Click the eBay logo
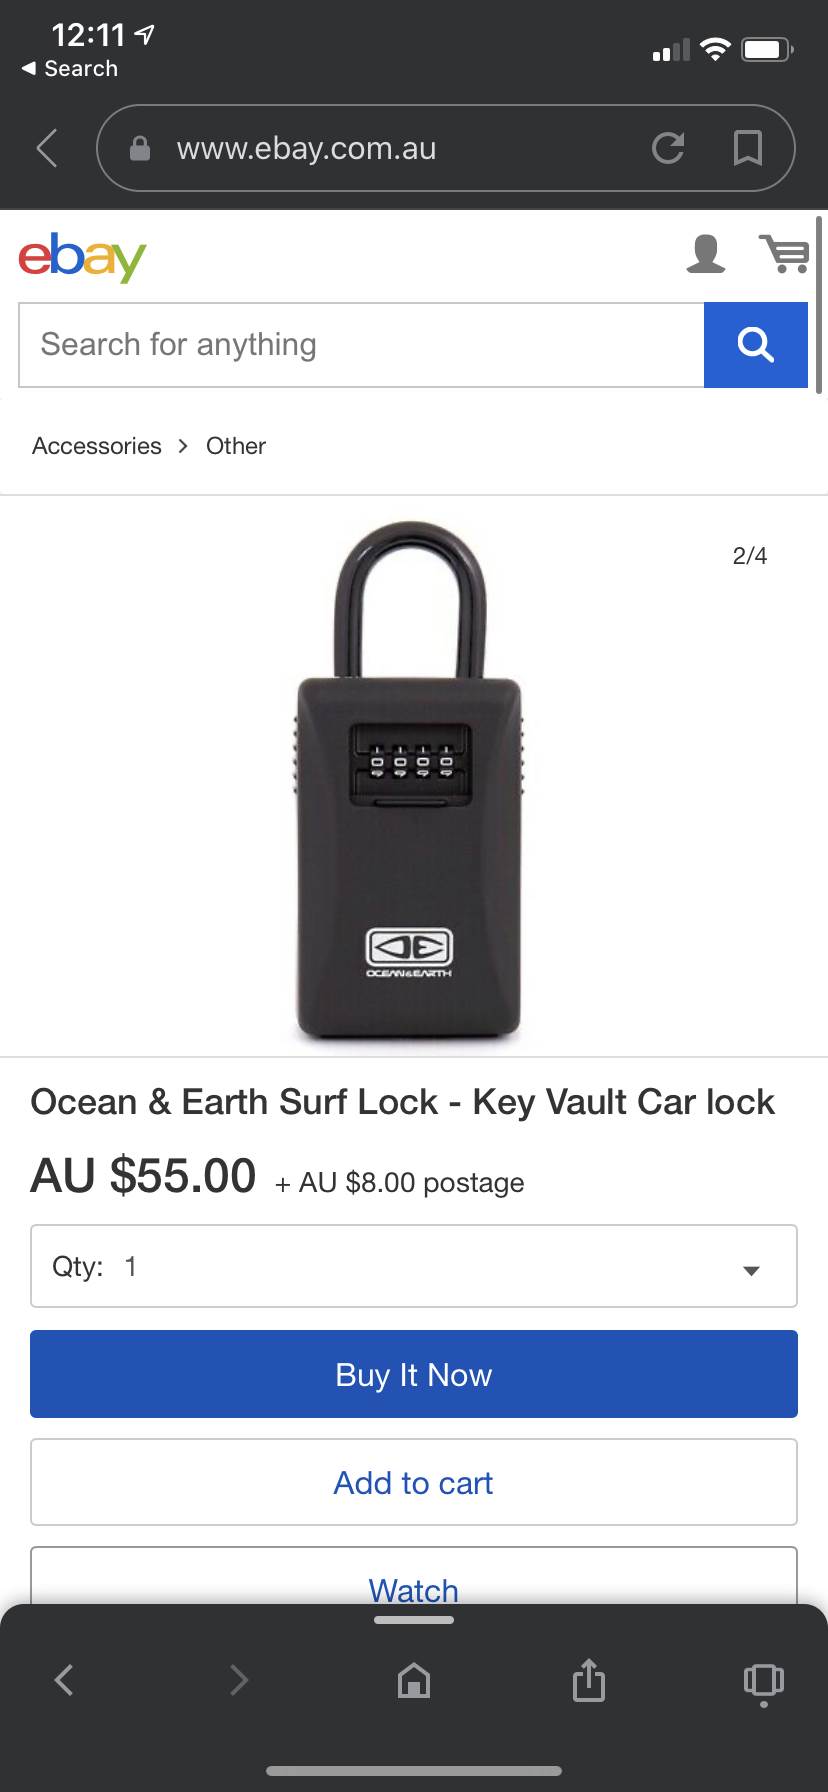The image size is (828, 1792). point(82,256)
